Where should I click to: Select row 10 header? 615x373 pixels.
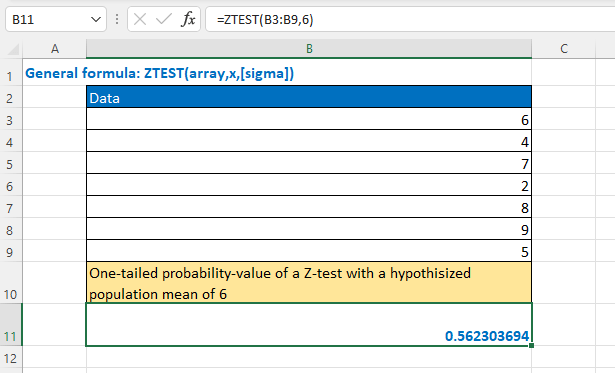pyautogui.click(x=11, y=282)
